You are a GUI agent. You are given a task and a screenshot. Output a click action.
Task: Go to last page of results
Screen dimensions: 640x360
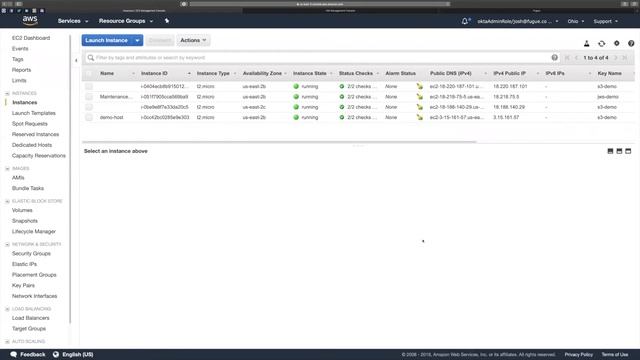tap(624, 58)
